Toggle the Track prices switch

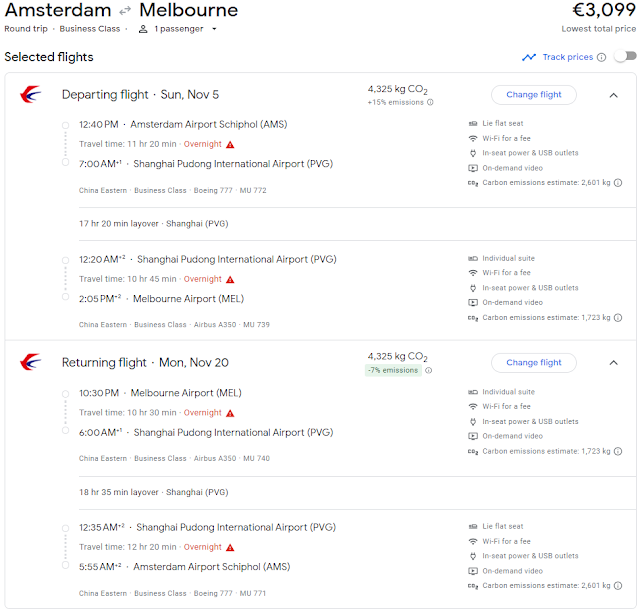(x=624, y=57)
